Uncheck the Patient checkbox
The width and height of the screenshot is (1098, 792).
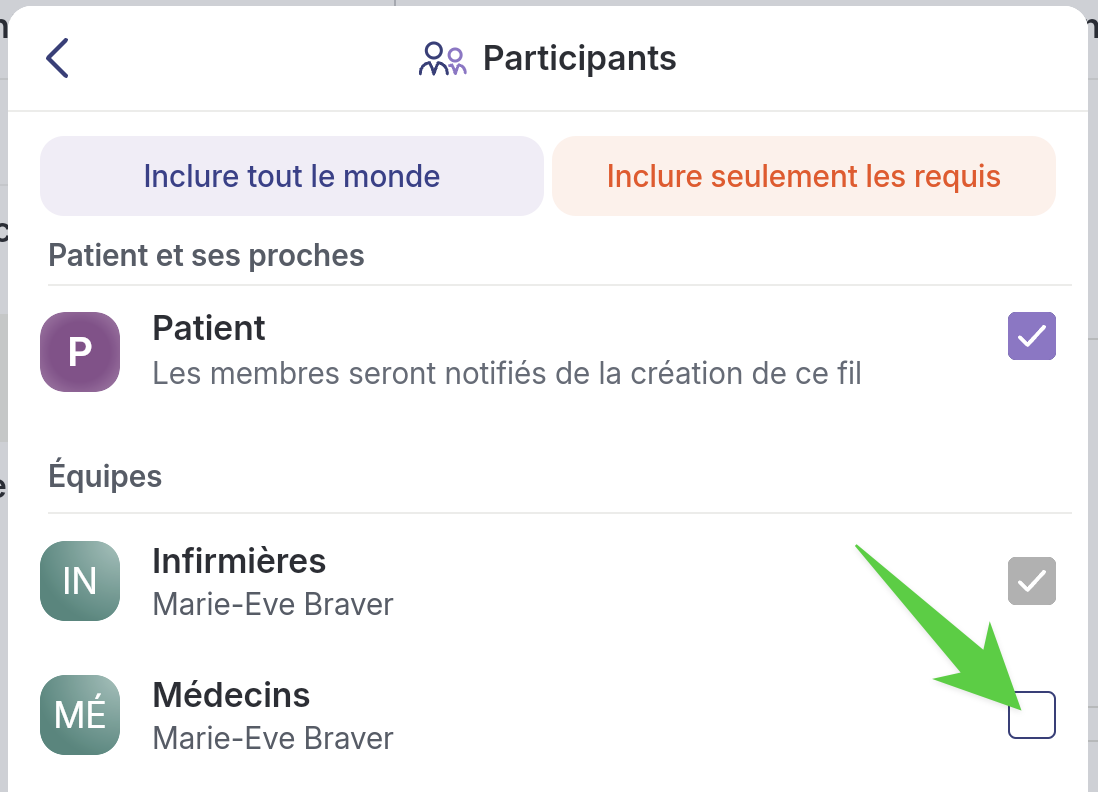1031,336
